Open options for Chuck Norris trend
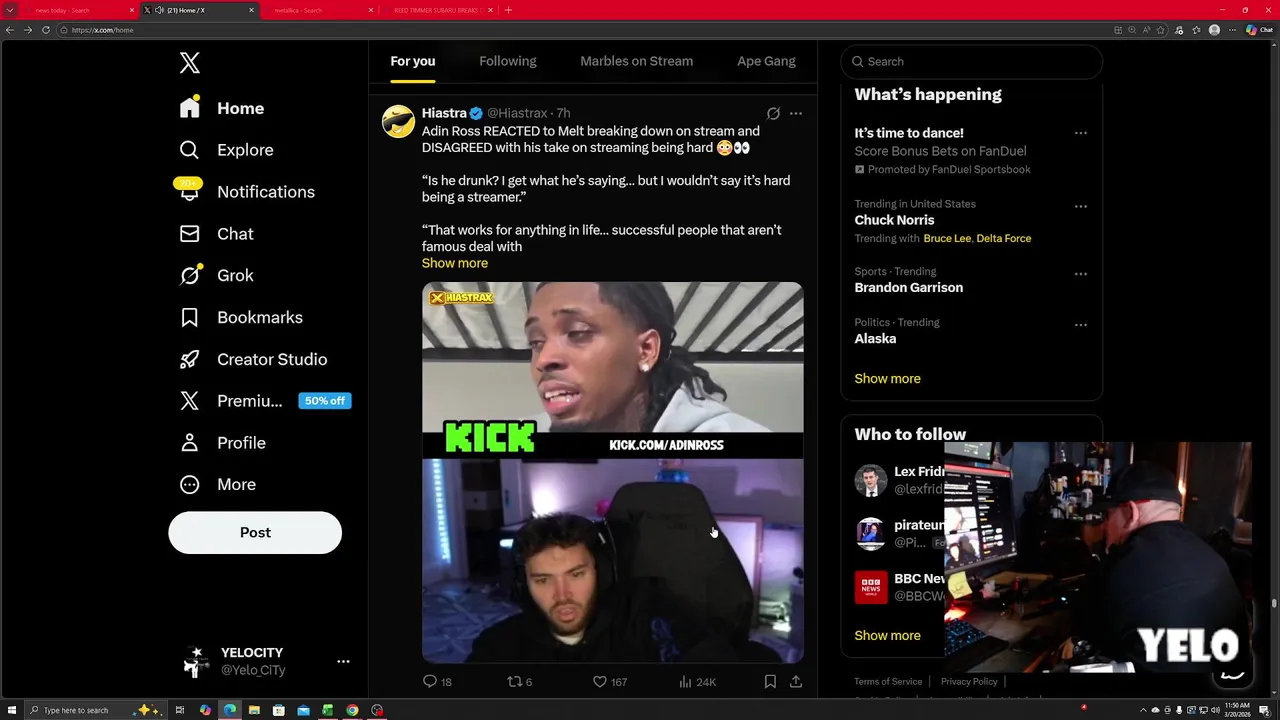 [x=1081, y=207]
